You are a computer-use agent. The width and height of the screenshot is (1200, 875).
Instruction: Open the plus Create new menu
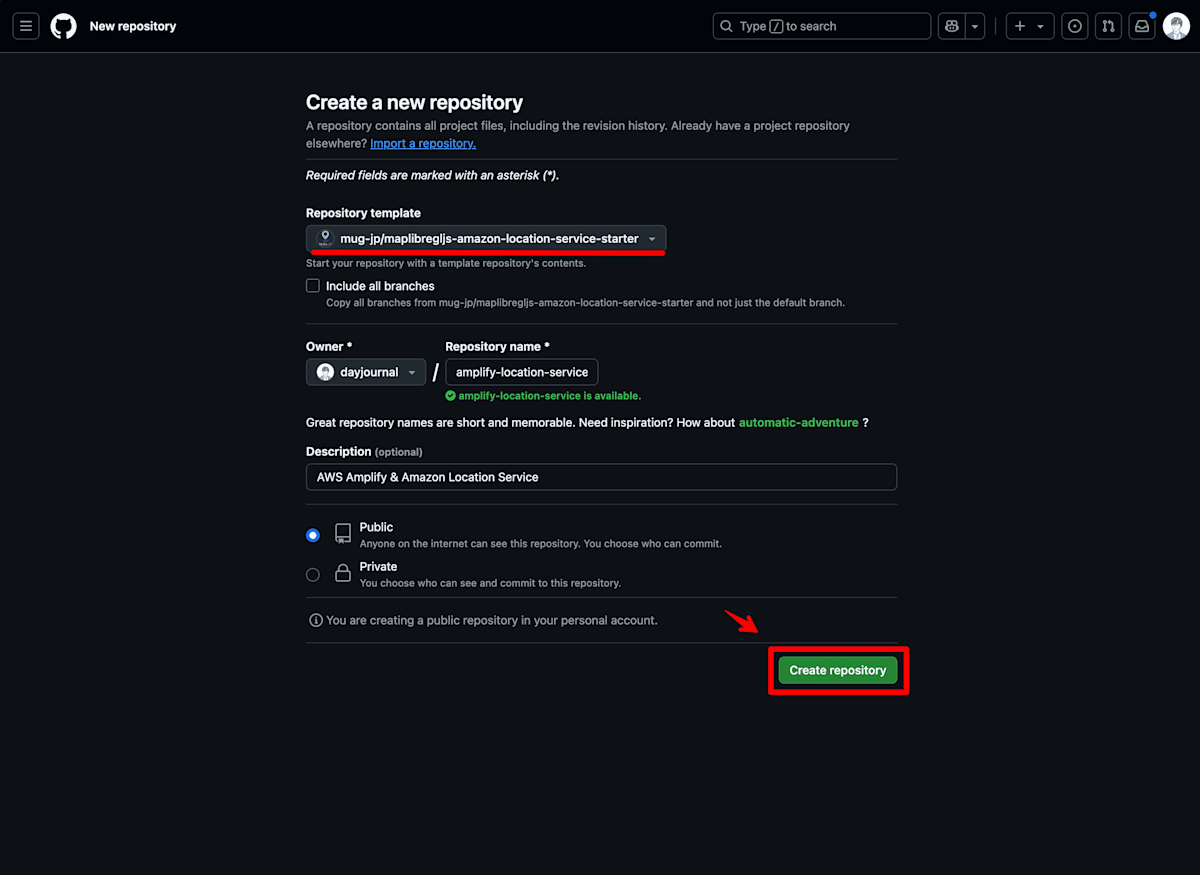(x=1029, y=26)
